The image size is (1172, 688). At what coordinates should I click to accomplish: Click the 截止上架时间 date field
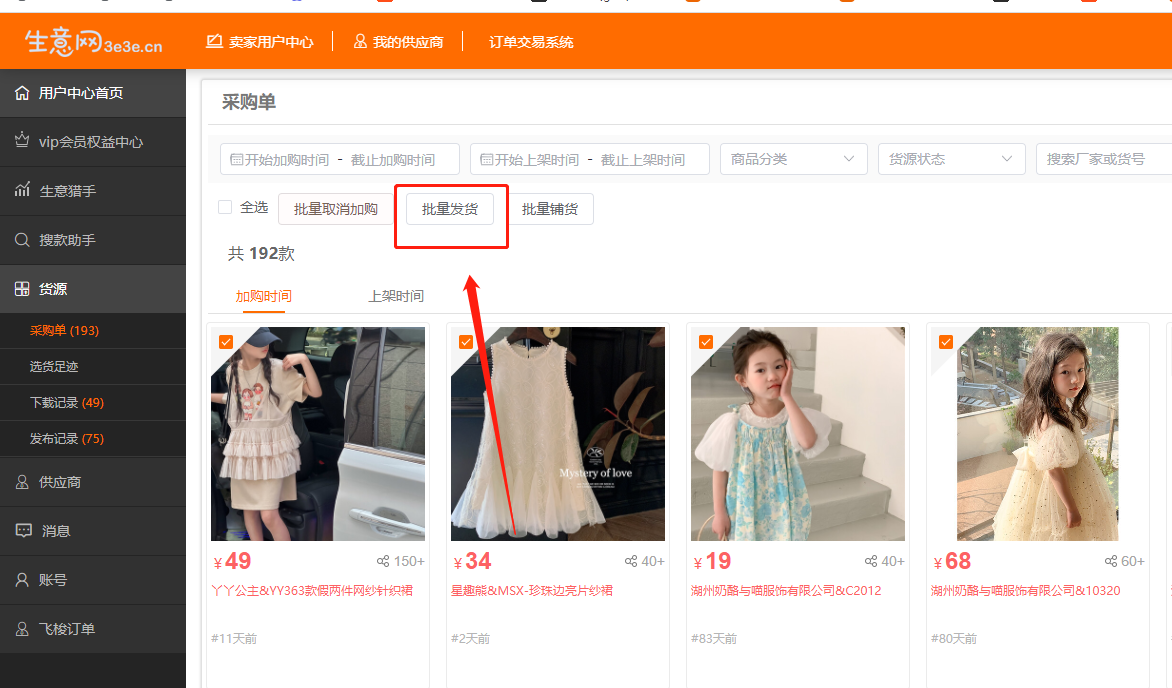click(x=643, y=159)
